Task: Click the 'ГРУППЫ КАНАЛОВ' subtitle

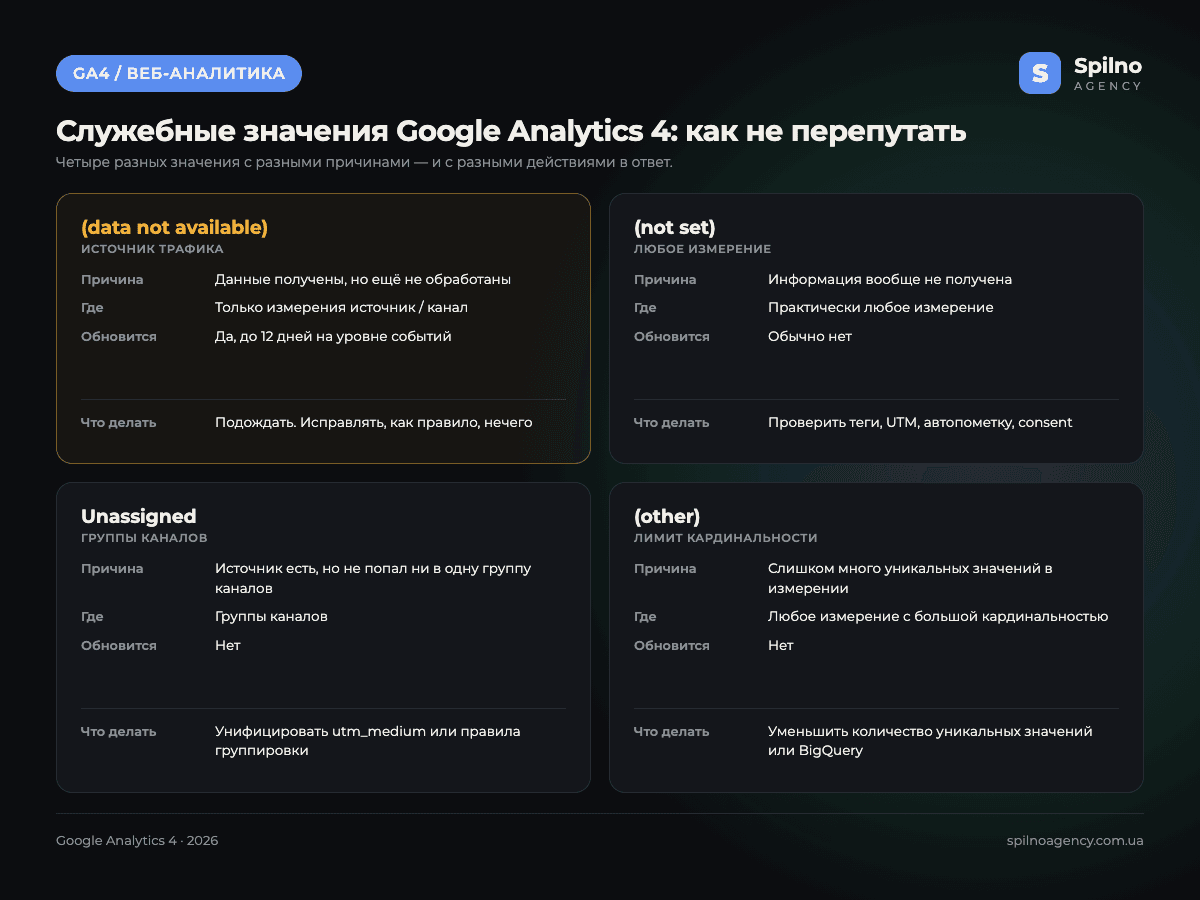Action: pos(144,538)
